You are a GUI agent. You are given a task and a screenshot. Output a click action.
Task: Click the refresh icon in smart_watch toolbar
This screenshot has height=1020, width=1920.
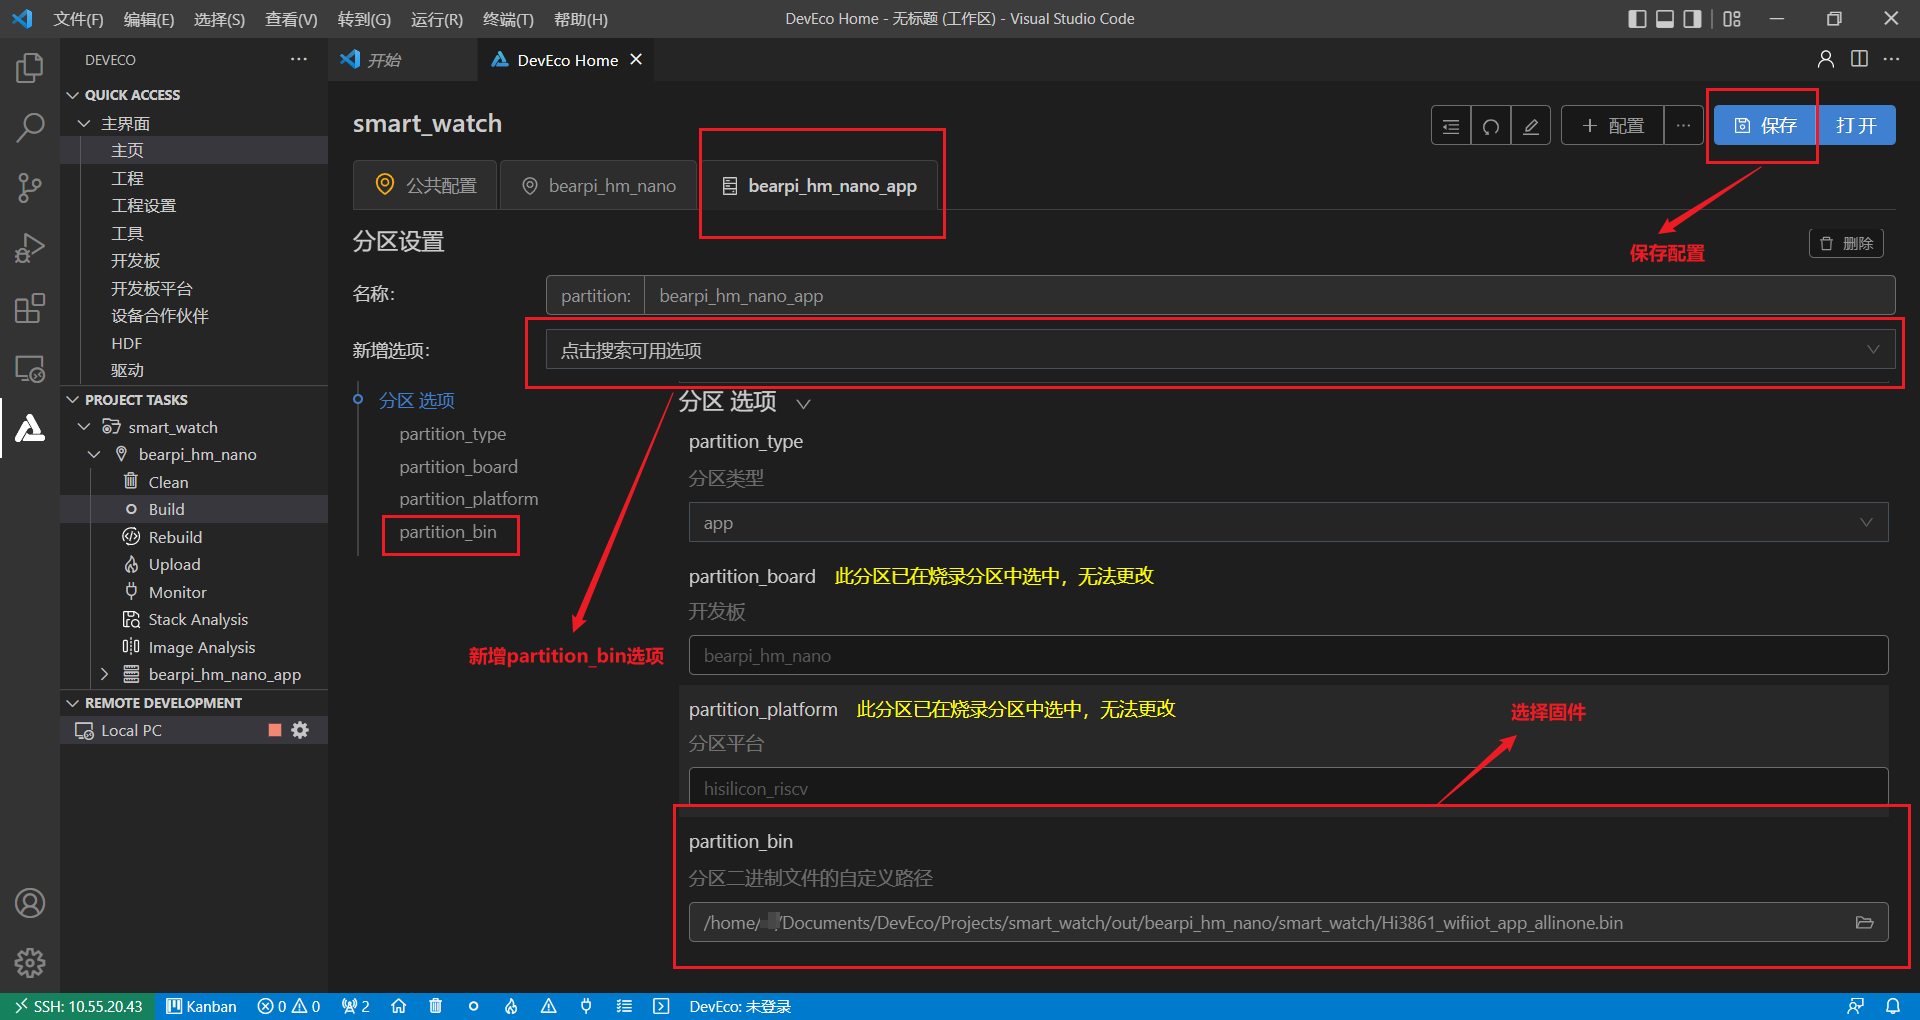click(x=1491, y=126)
